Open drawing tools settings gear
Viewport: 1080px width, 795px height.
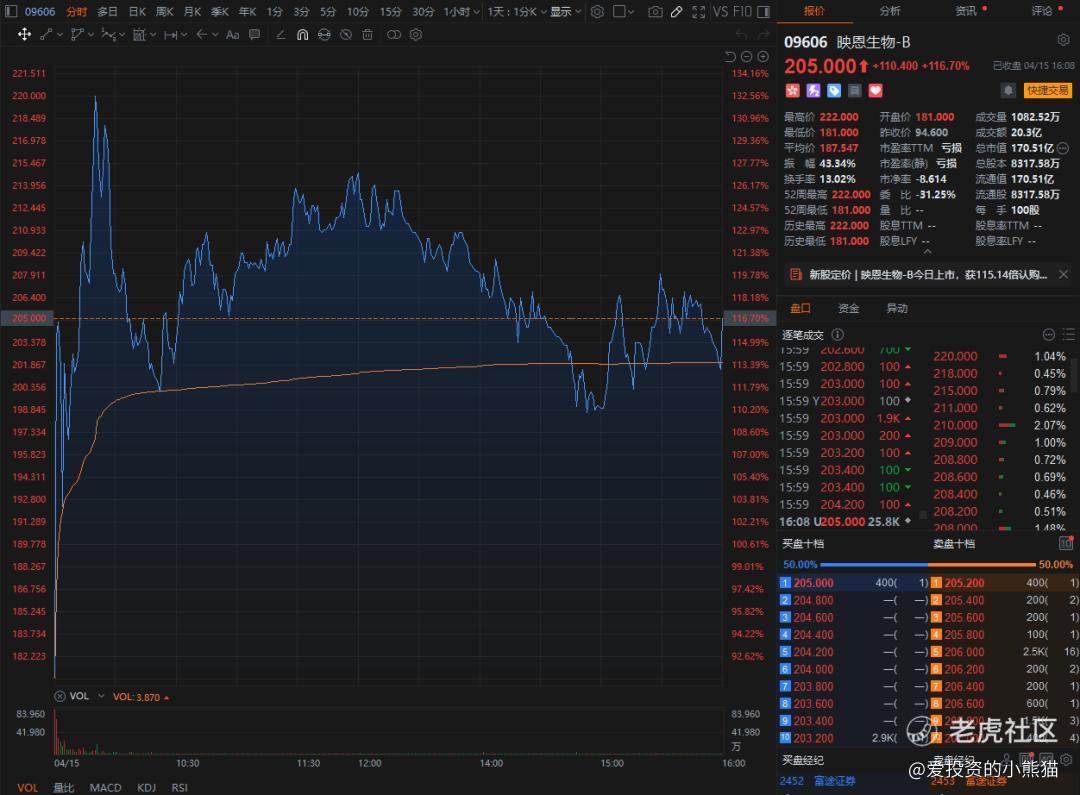pyautogui.click(x=416, y=34)
